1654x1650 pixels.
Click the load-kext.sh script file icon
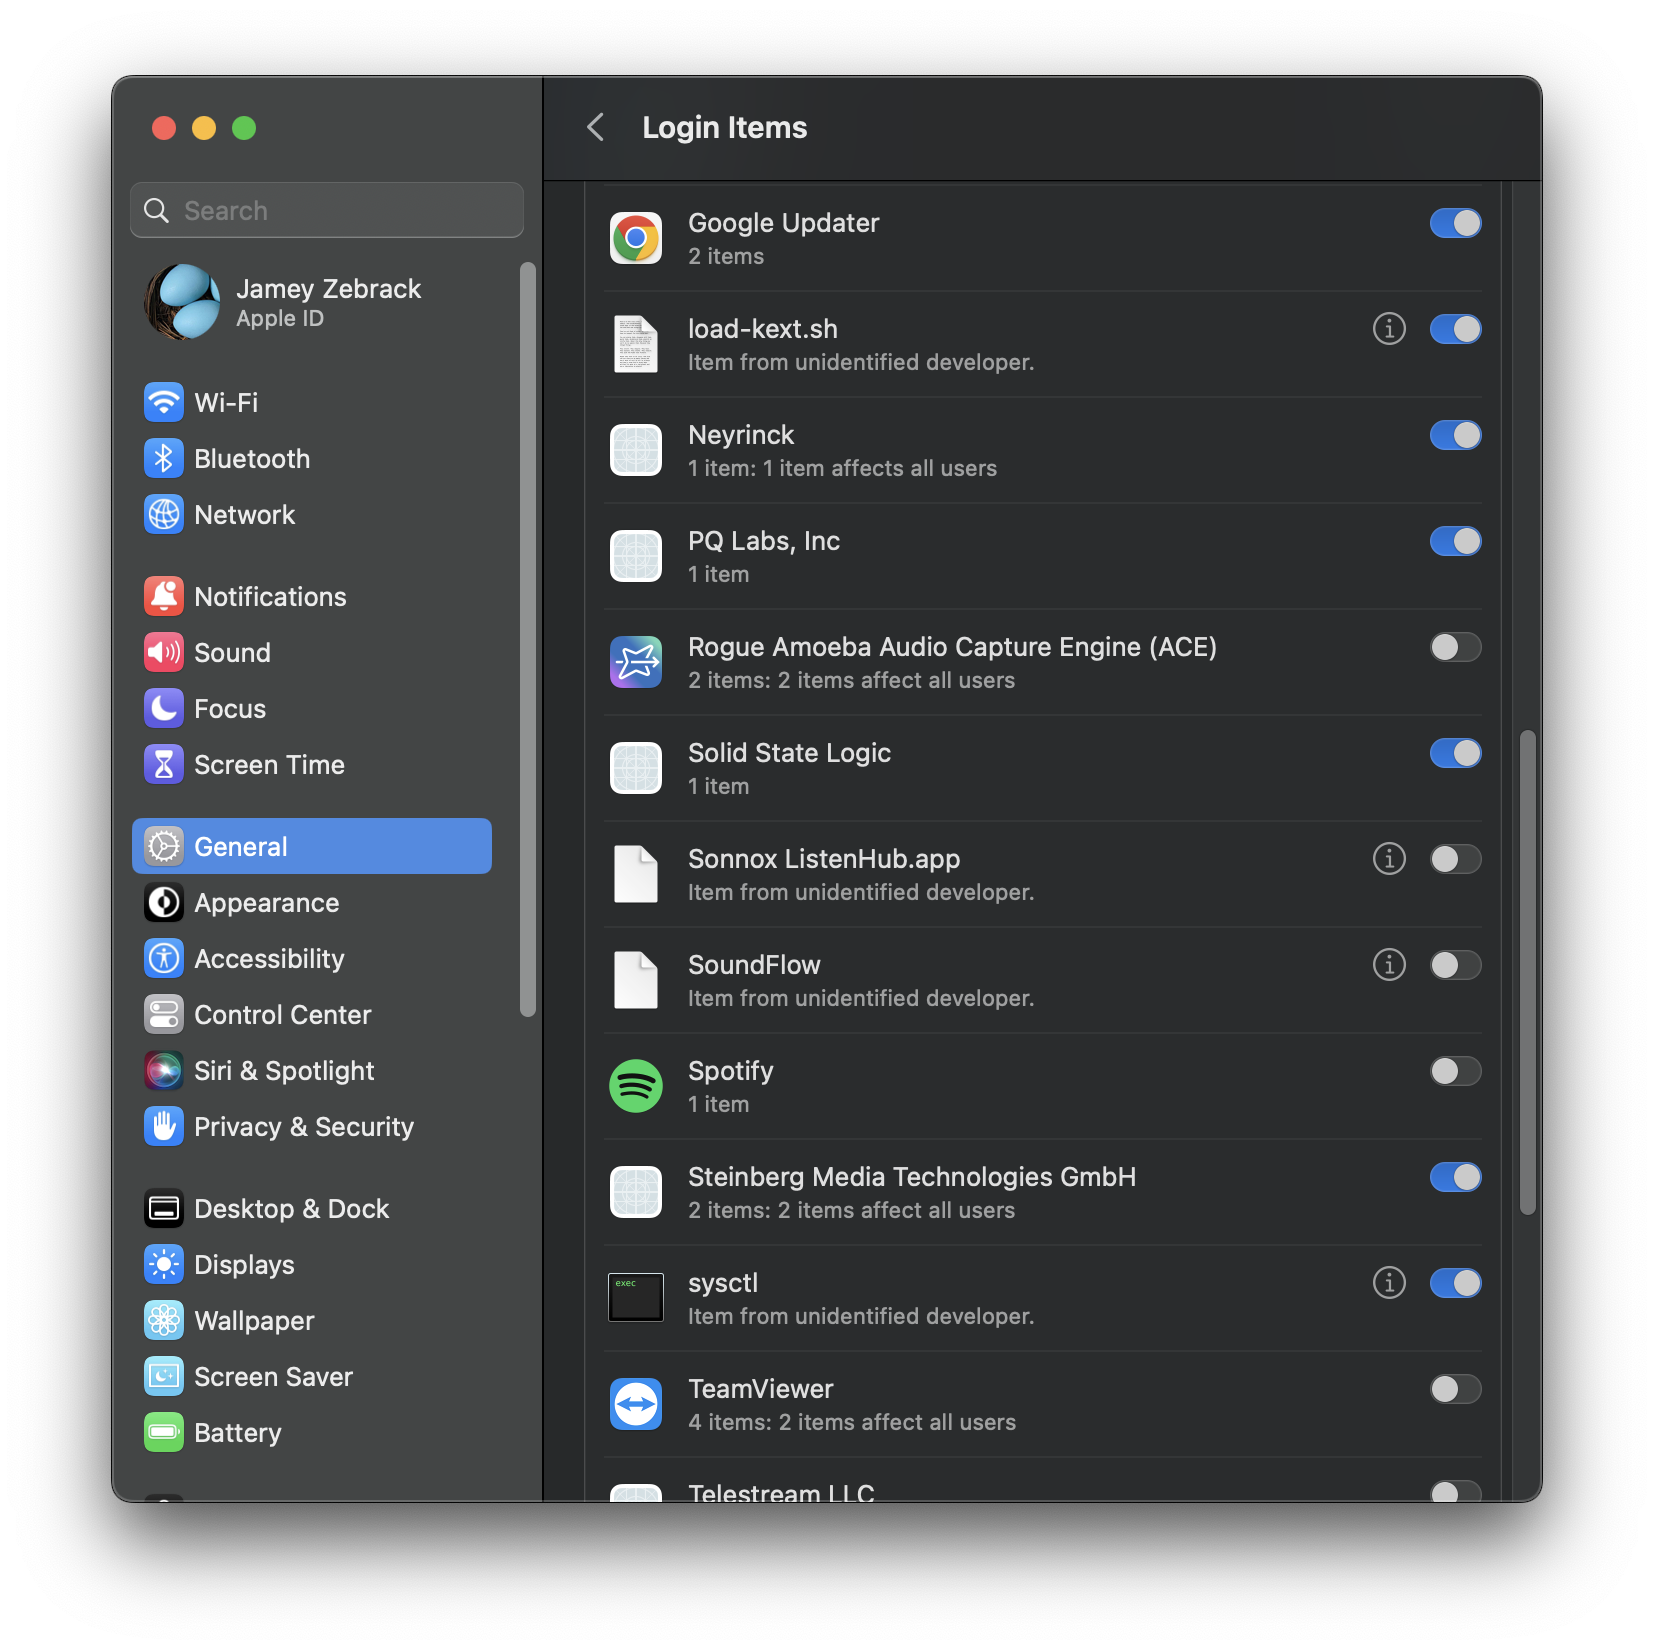(636, 344)
